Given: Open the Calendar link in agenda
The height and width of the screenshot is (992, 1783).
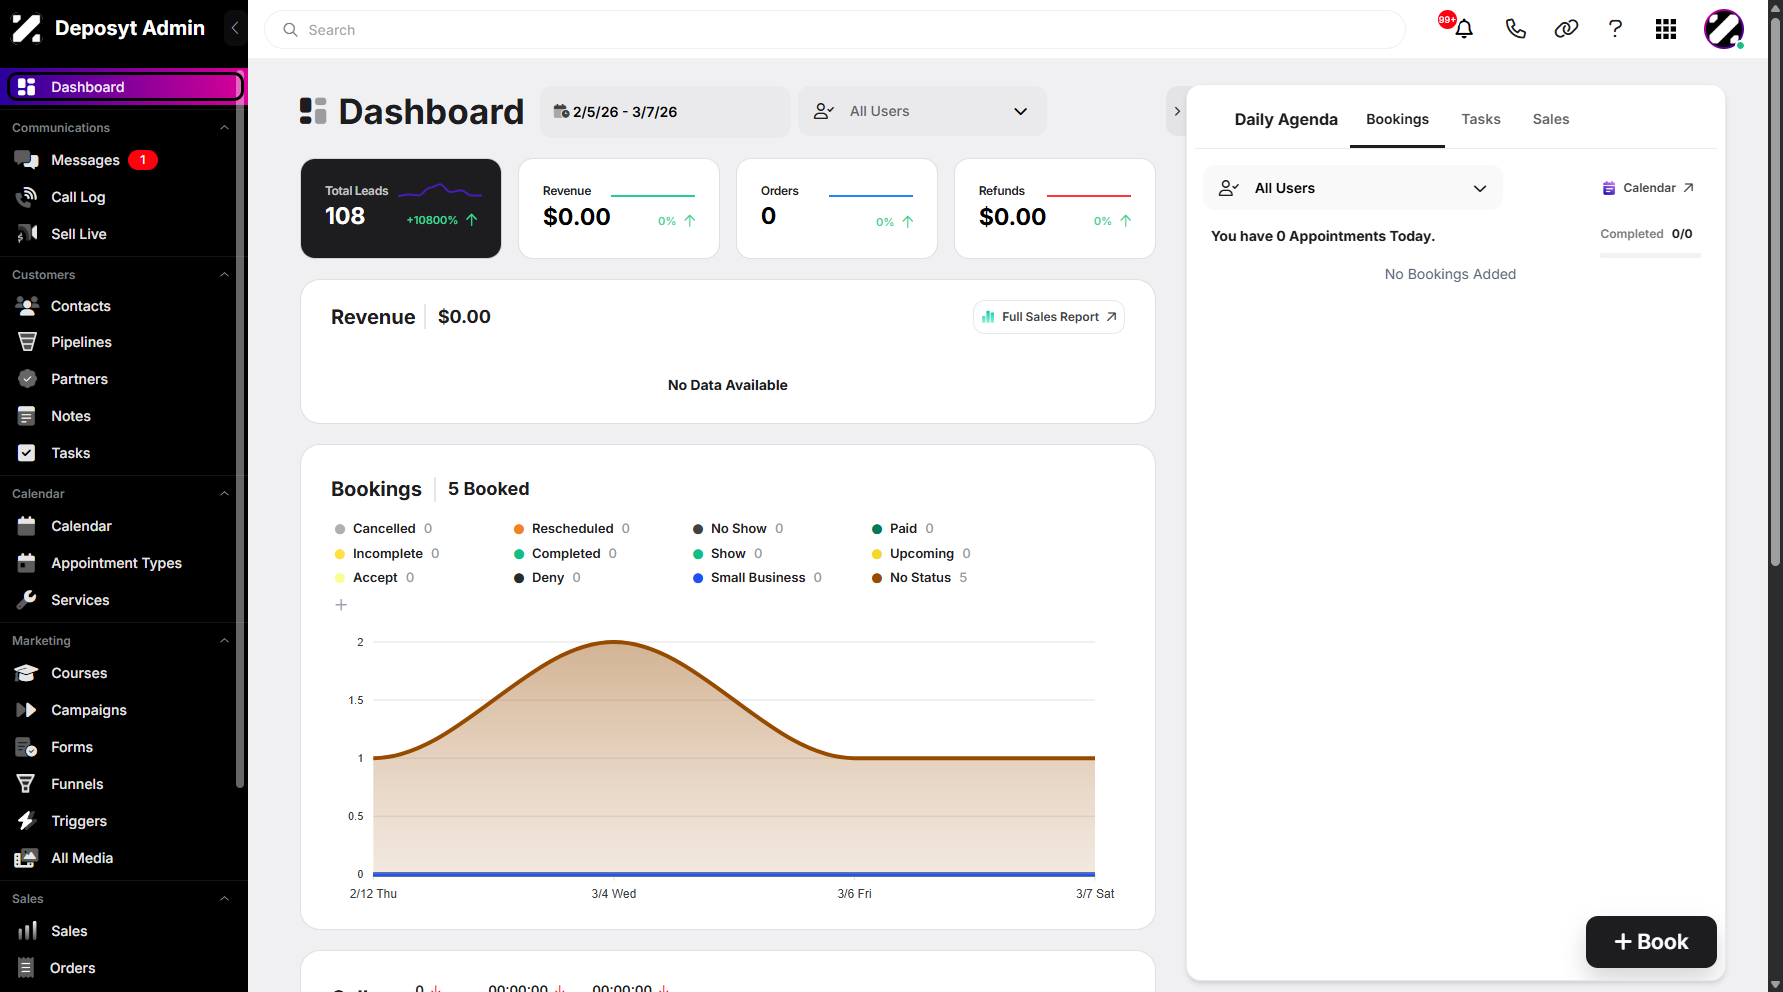Looking at the screenshot, I should tap(1648, 188).
